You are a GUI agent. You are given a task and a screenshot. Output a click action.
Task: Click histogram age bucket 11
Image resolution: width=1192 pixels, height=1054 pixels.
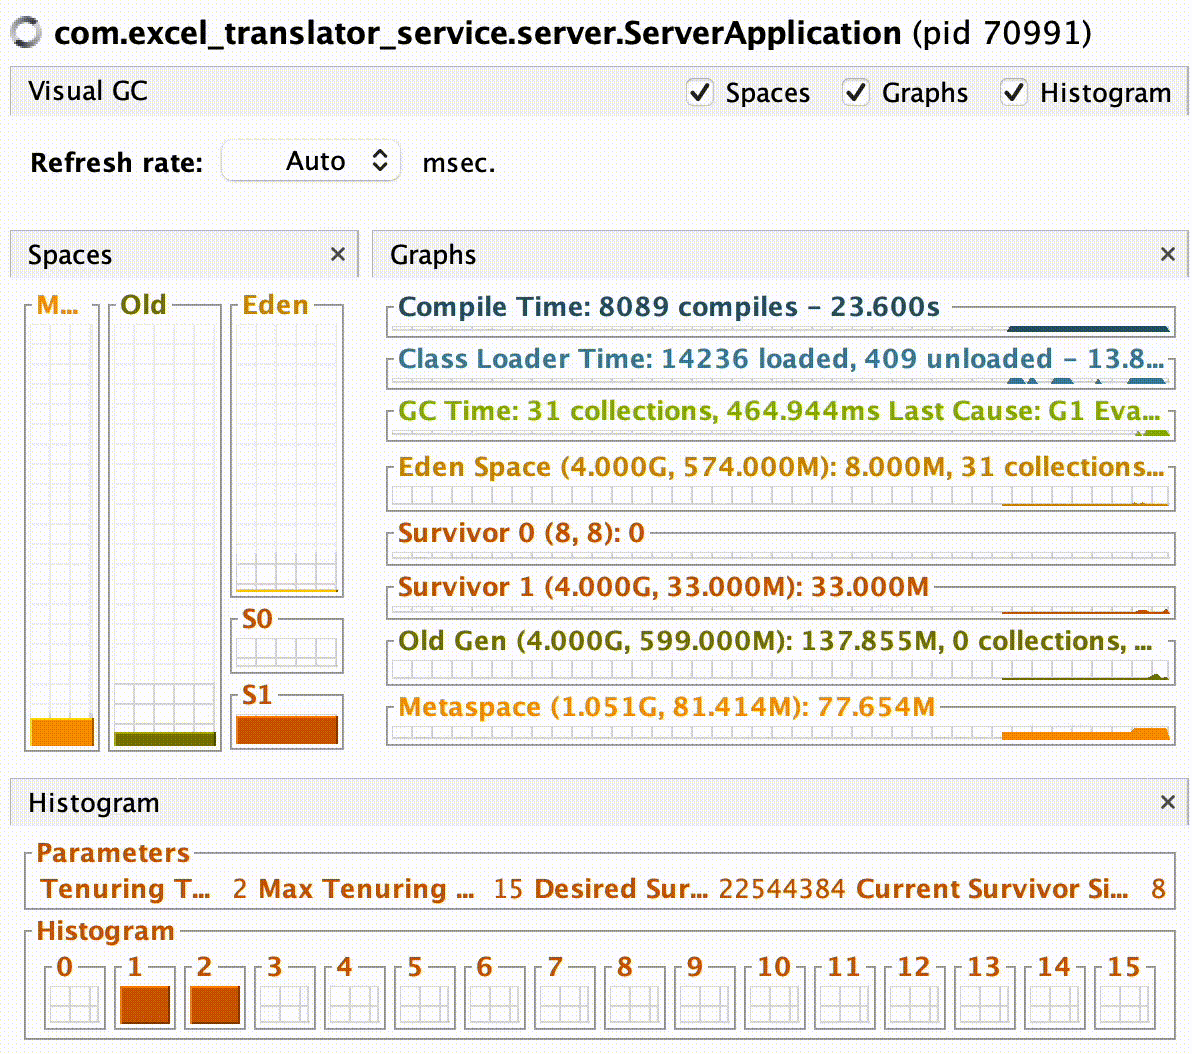(x=844, y=997)
